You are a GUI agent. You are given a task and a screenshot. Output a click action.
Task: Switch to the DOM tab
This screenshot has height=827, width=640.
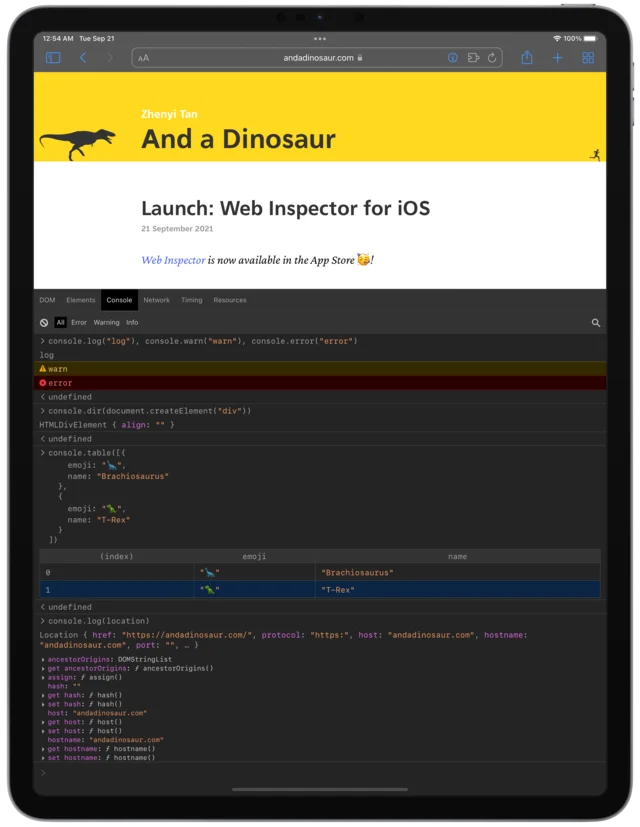[47, 300]
